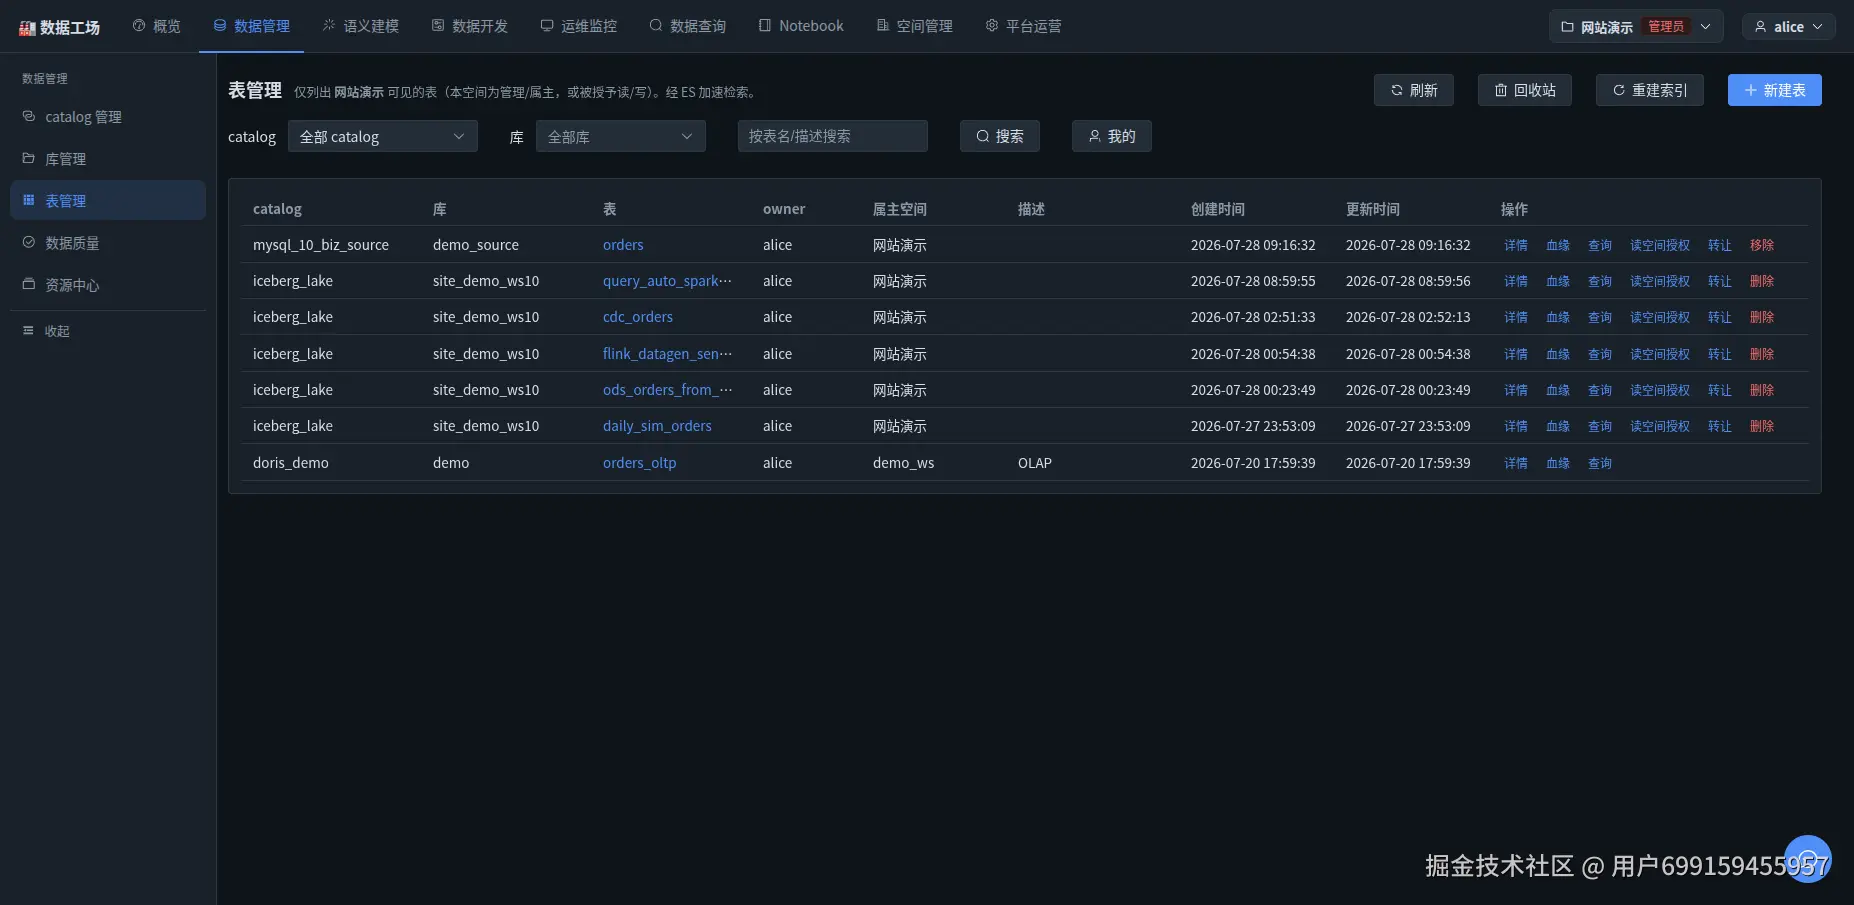Click the 重建索引 button

point(1650,90)
